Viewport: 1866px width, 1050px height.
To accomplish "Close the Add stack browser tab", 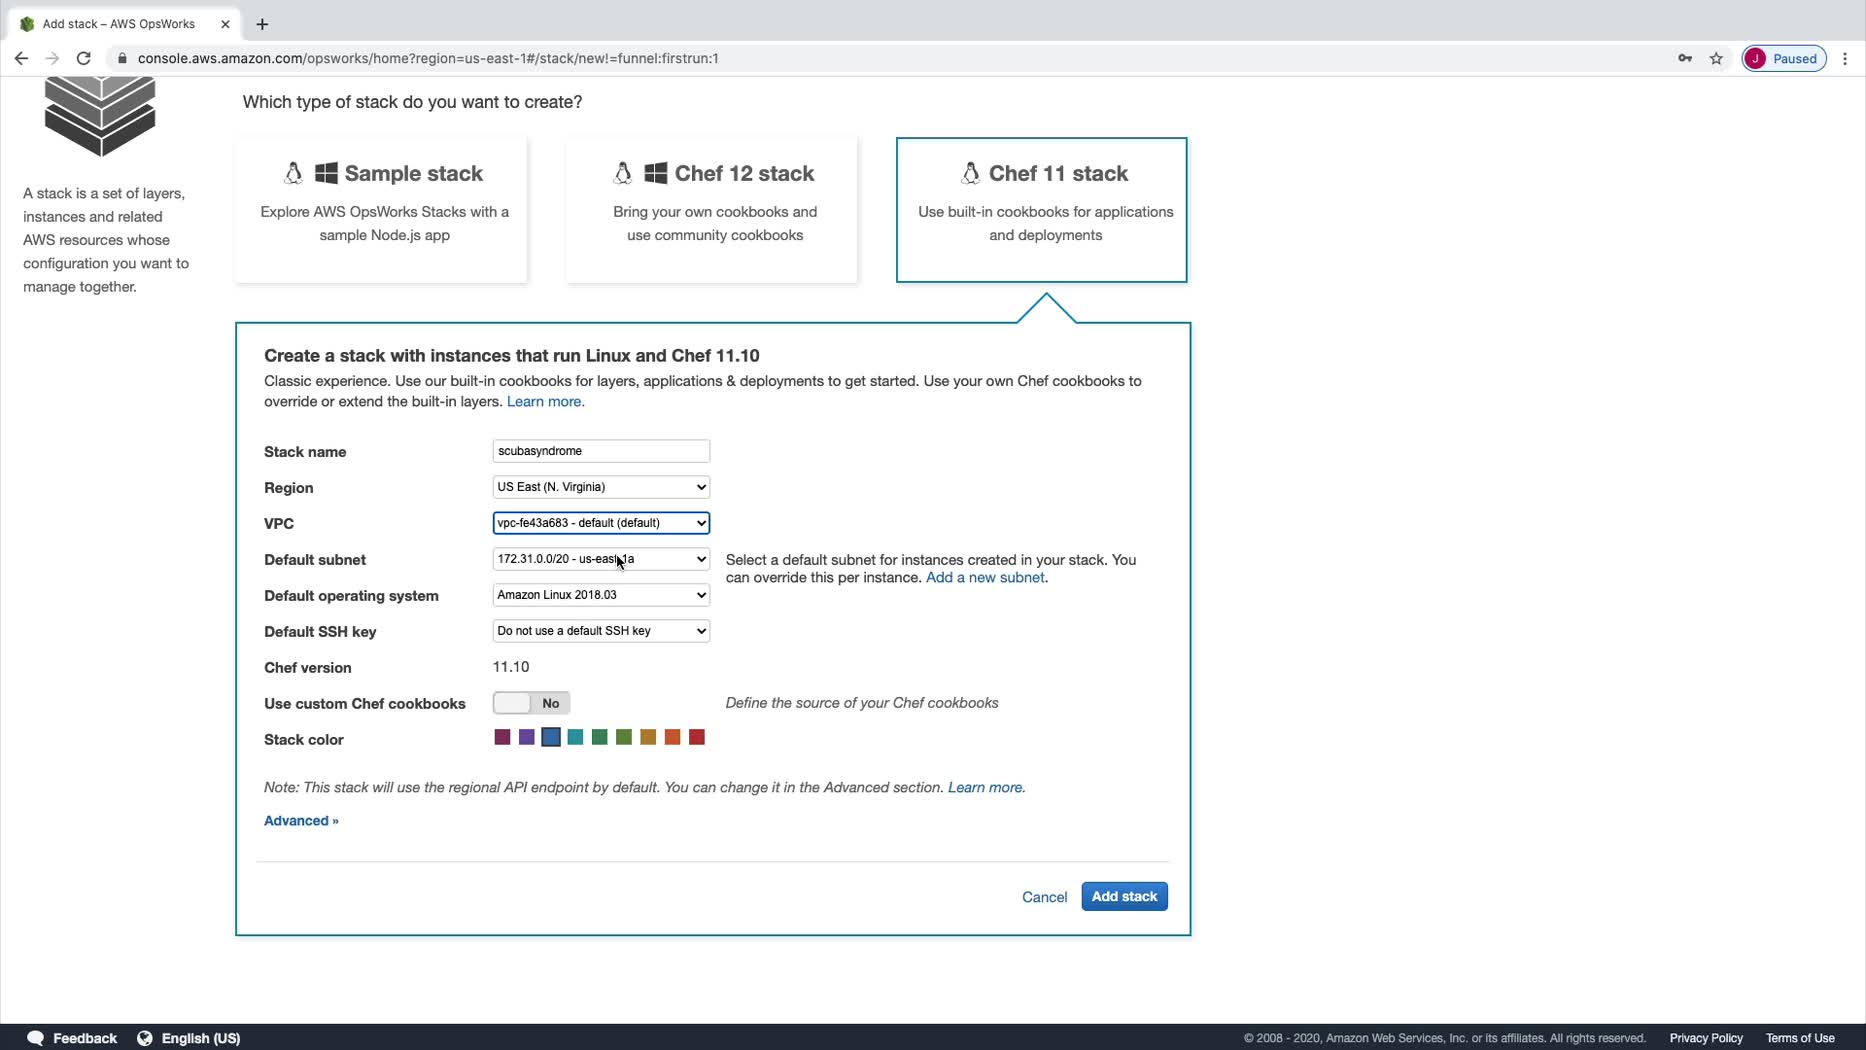I will point(225,24).
